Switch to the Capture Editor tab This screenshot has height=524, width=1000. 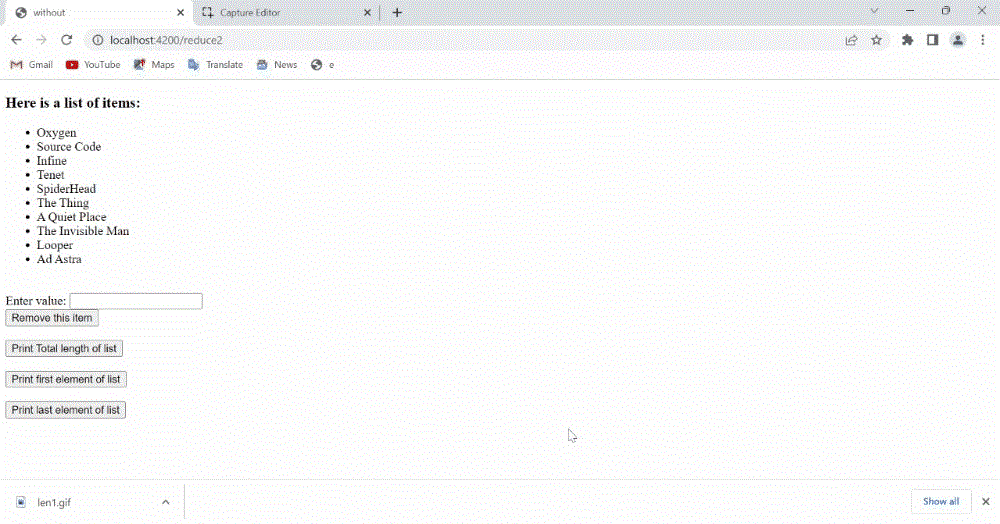tap(287, 12)
